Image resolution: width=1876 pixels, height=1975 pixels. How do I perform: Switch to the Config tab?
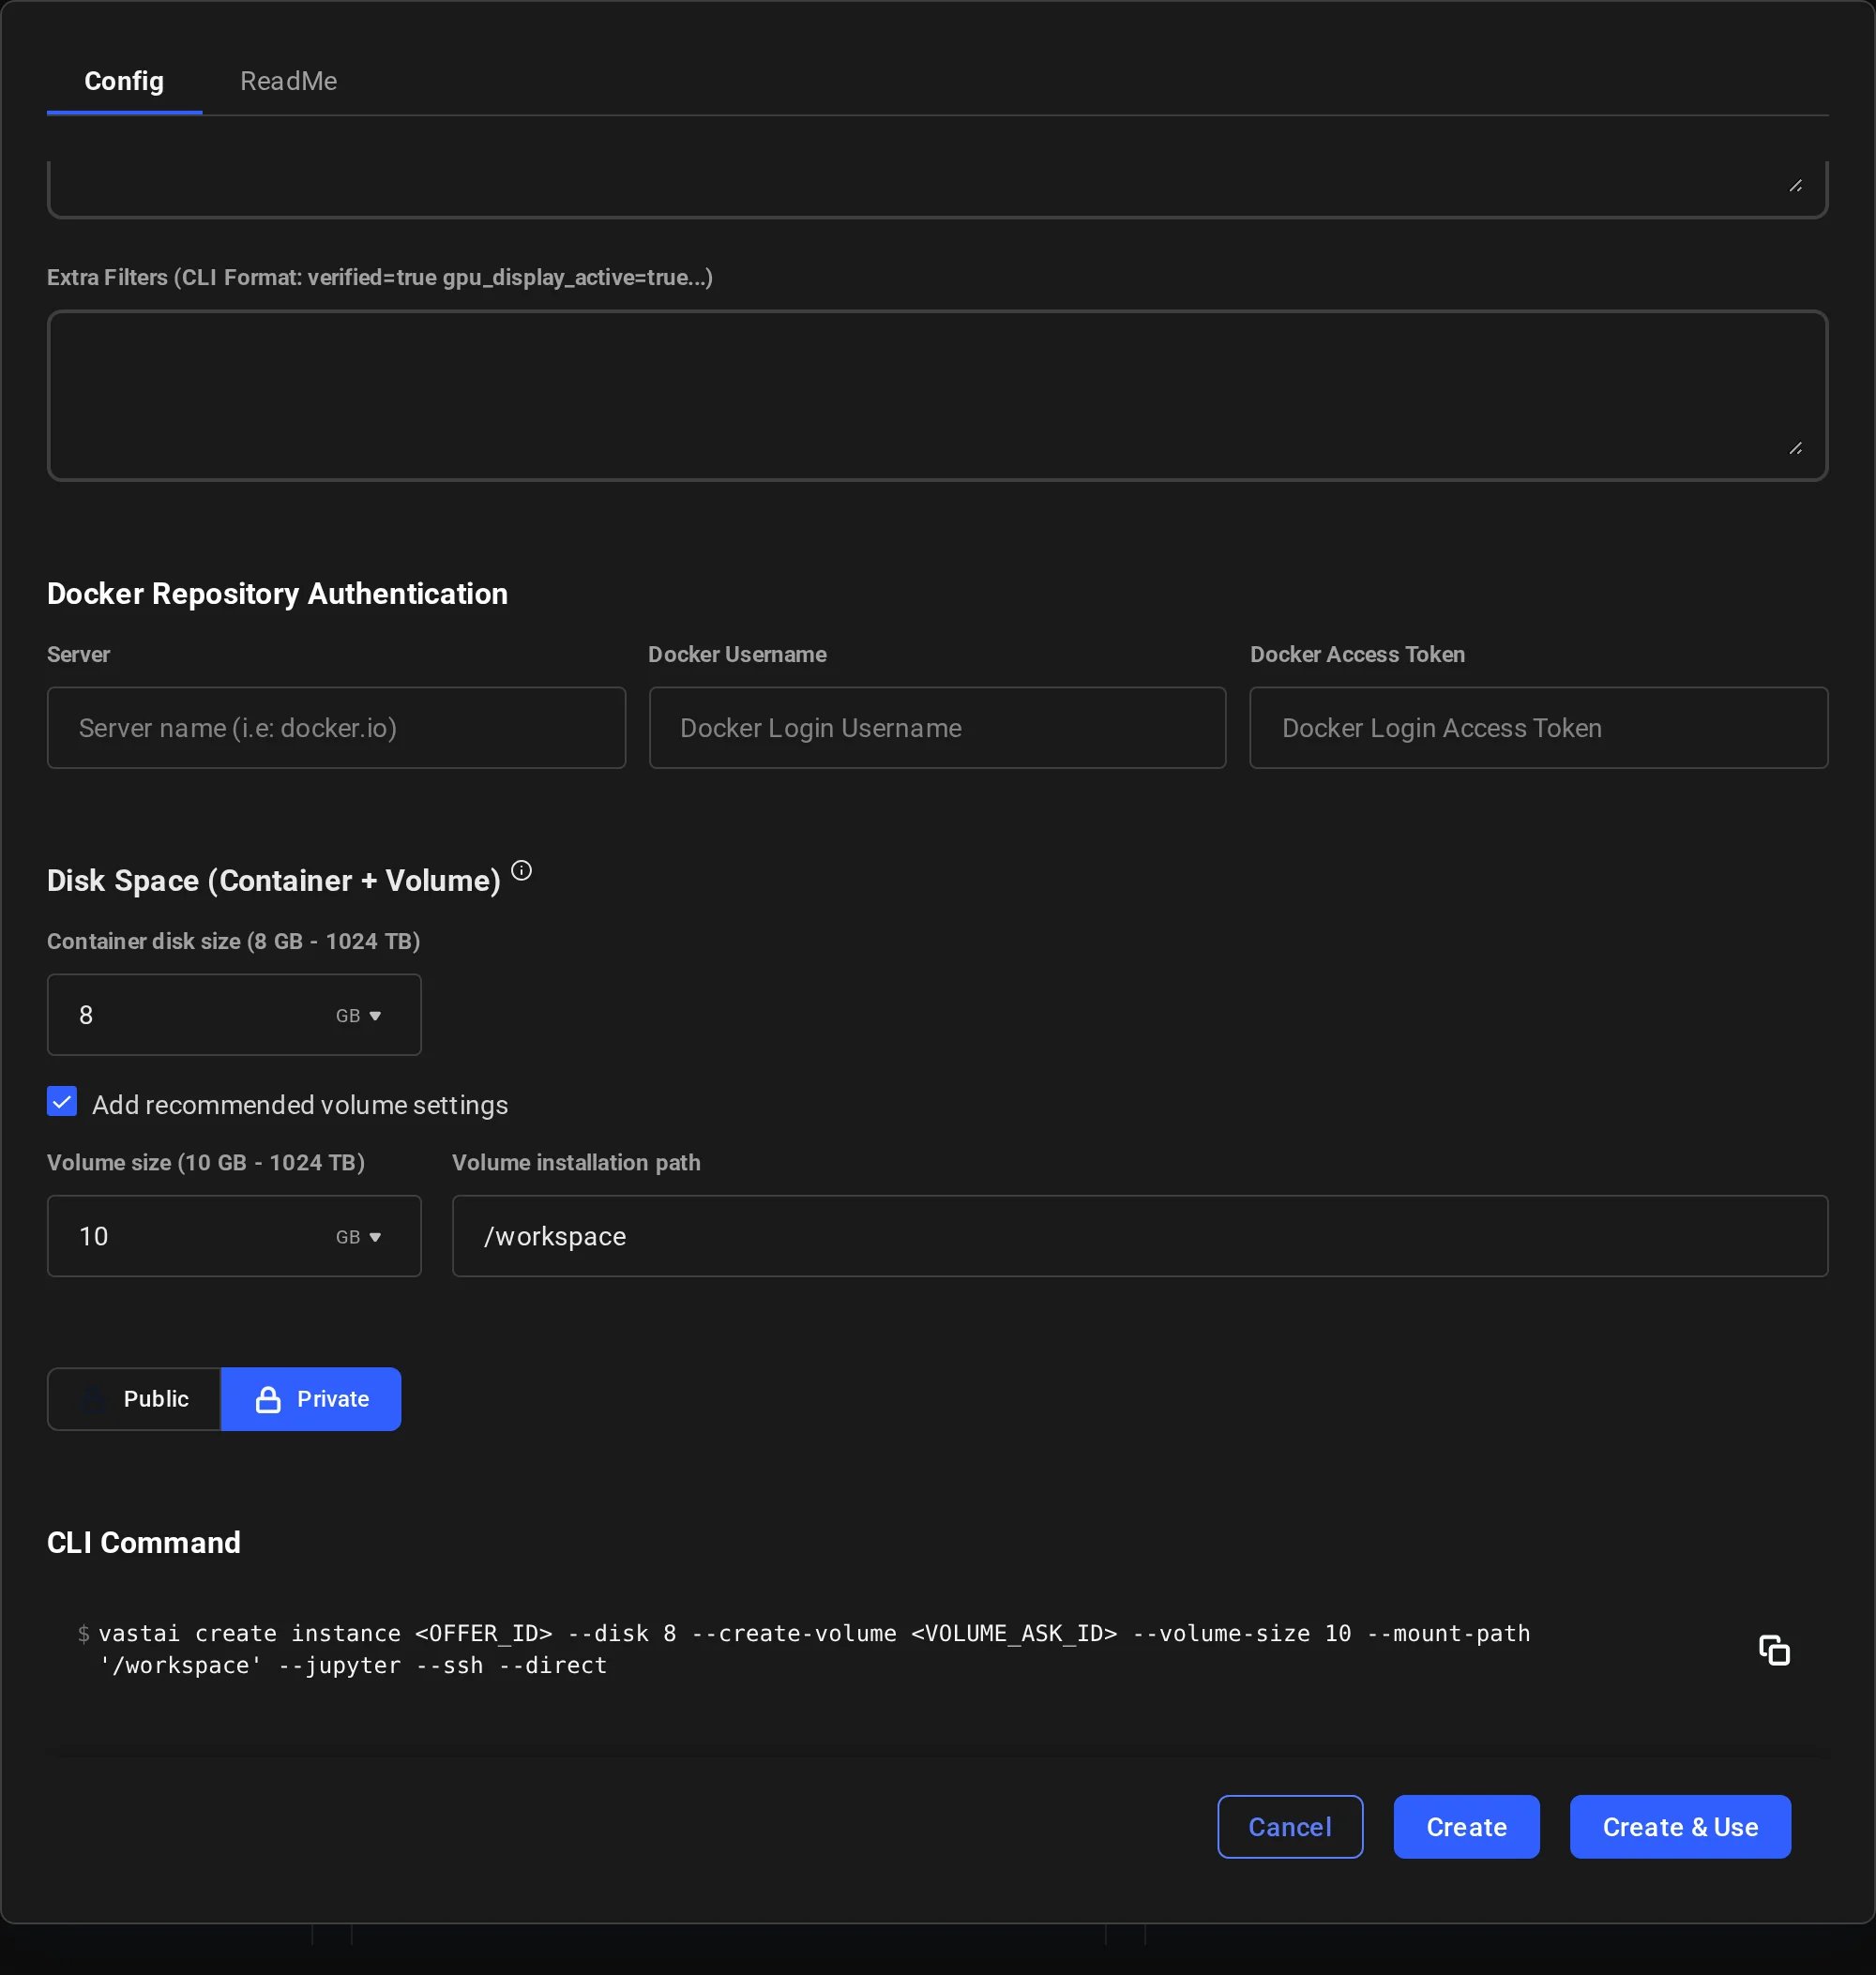tap(124, 81)
